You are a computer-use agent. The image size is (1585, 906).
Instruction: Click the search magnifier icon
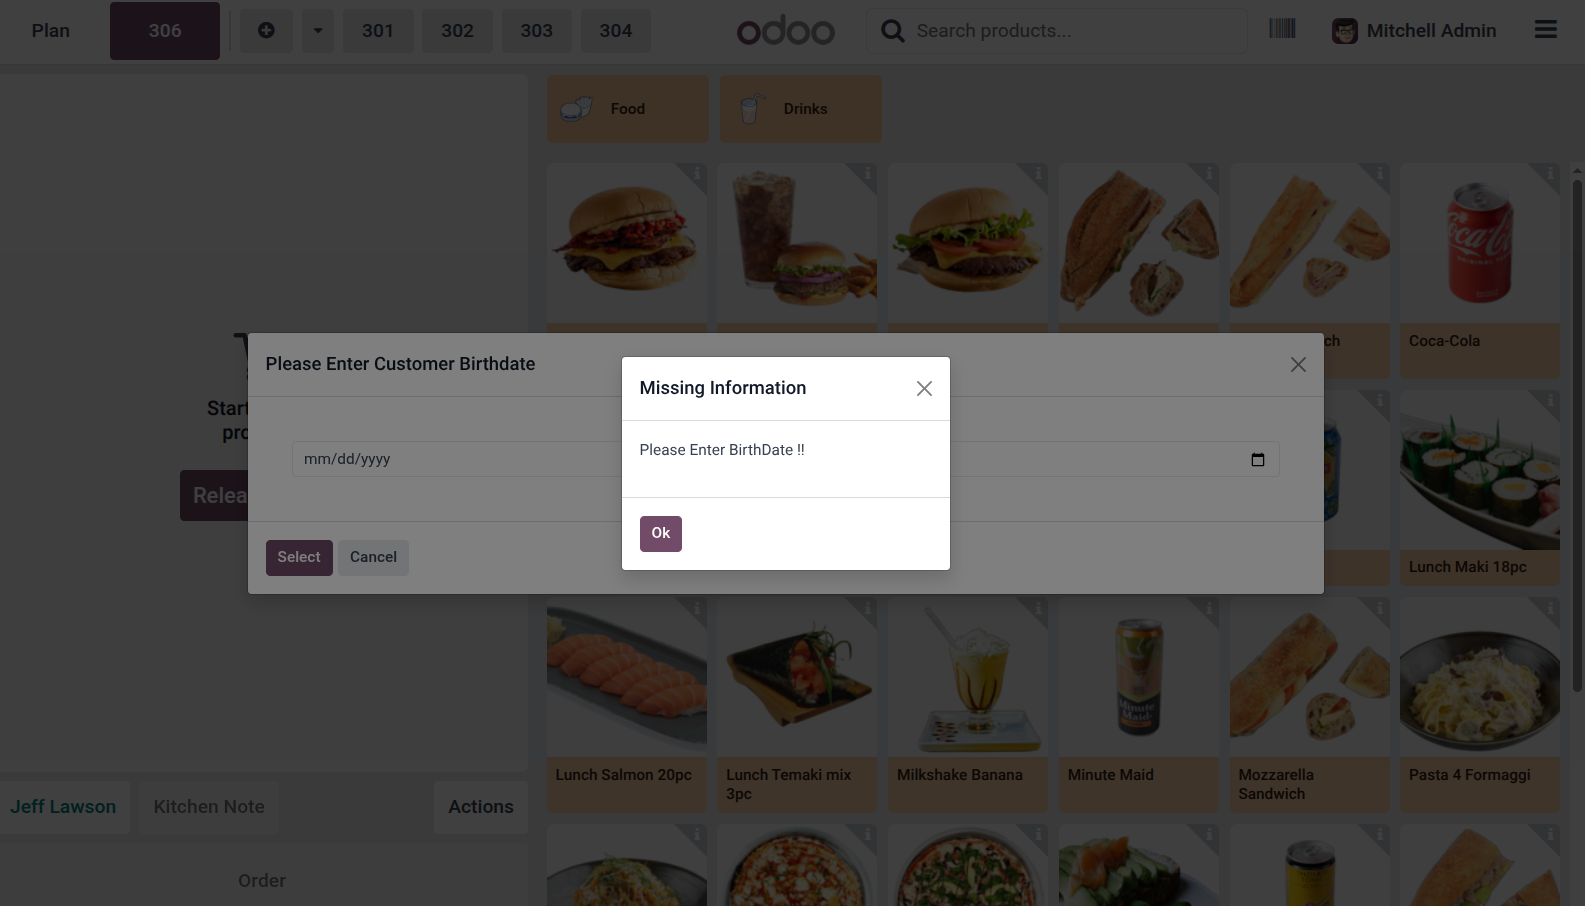tap(892, 31)
